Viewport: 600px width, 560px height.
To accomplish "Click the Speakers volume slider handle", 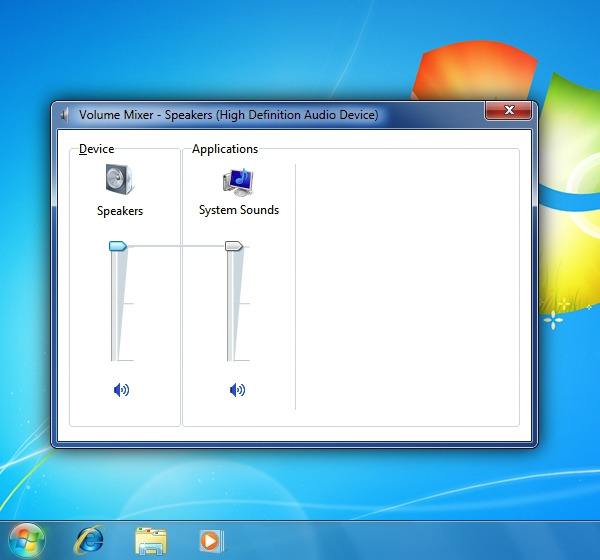I will 118,245.
